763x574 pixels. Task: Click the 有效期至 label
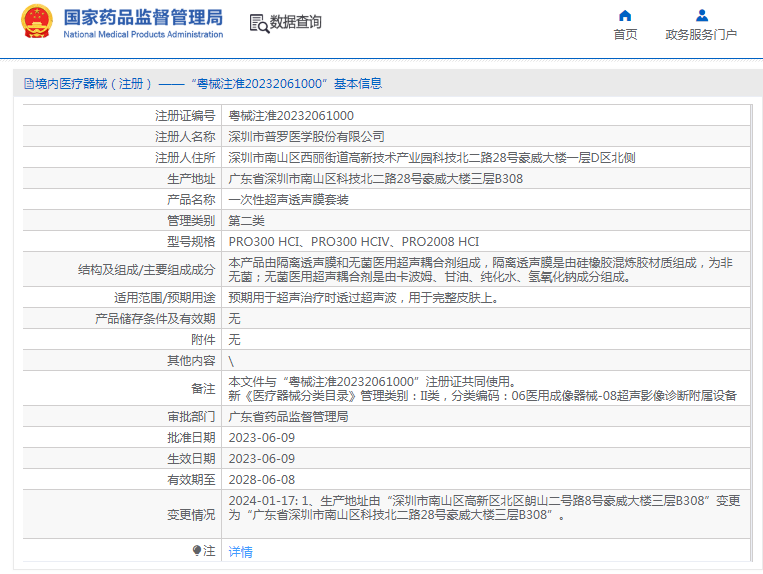[x=191, y=479]
